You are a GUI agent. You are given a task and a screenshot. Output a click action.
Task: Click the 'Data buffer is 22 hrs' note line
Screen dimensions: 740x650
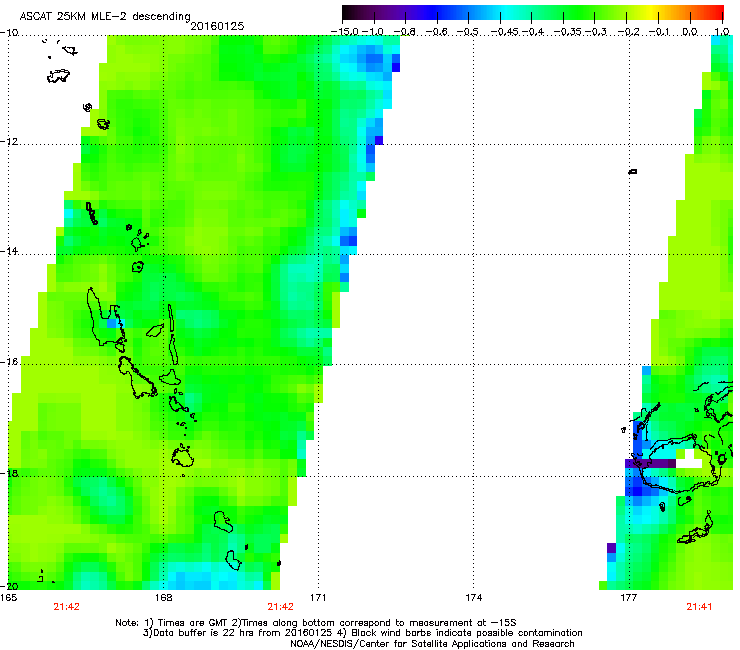[x=362, y=633]
